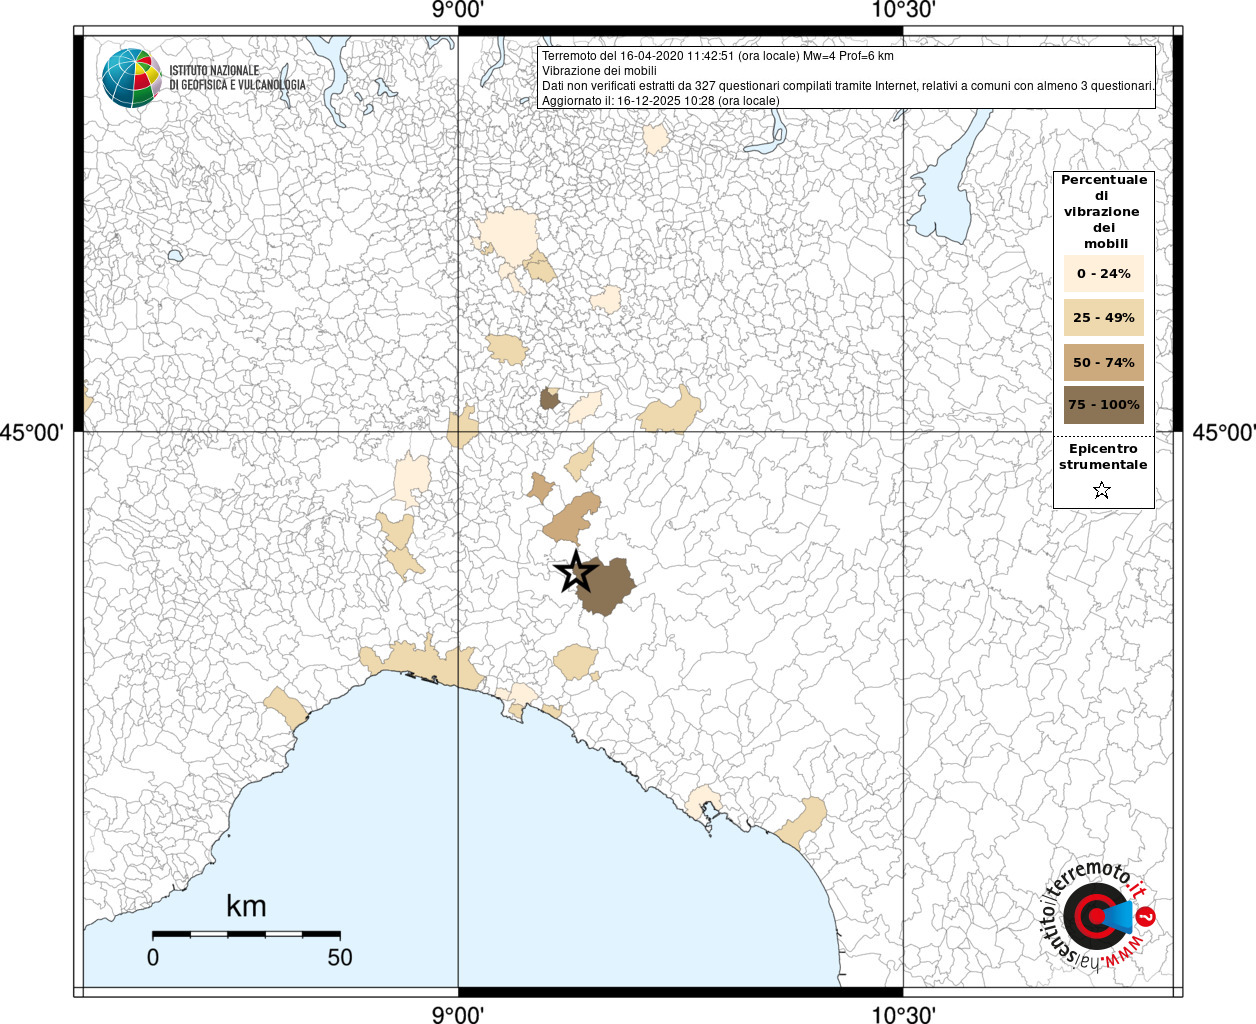1256x1024 pixels.
Task: Select the 75 - 100% legend swatch
Action: coord(1104,405)
